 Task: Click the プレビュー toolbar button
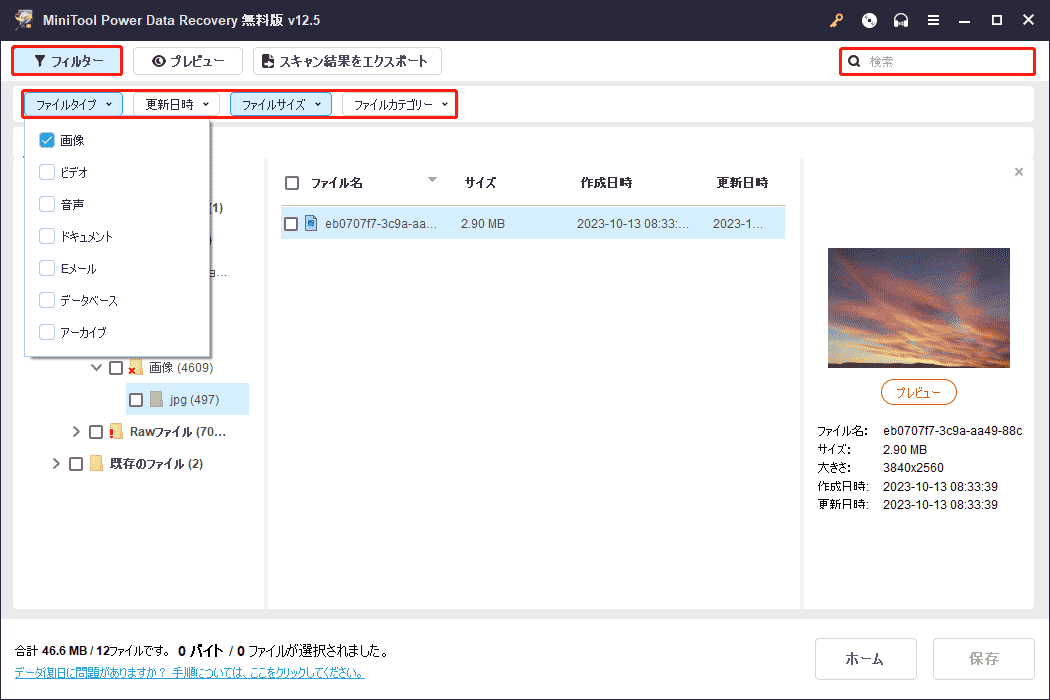click(x=188, y=61)
